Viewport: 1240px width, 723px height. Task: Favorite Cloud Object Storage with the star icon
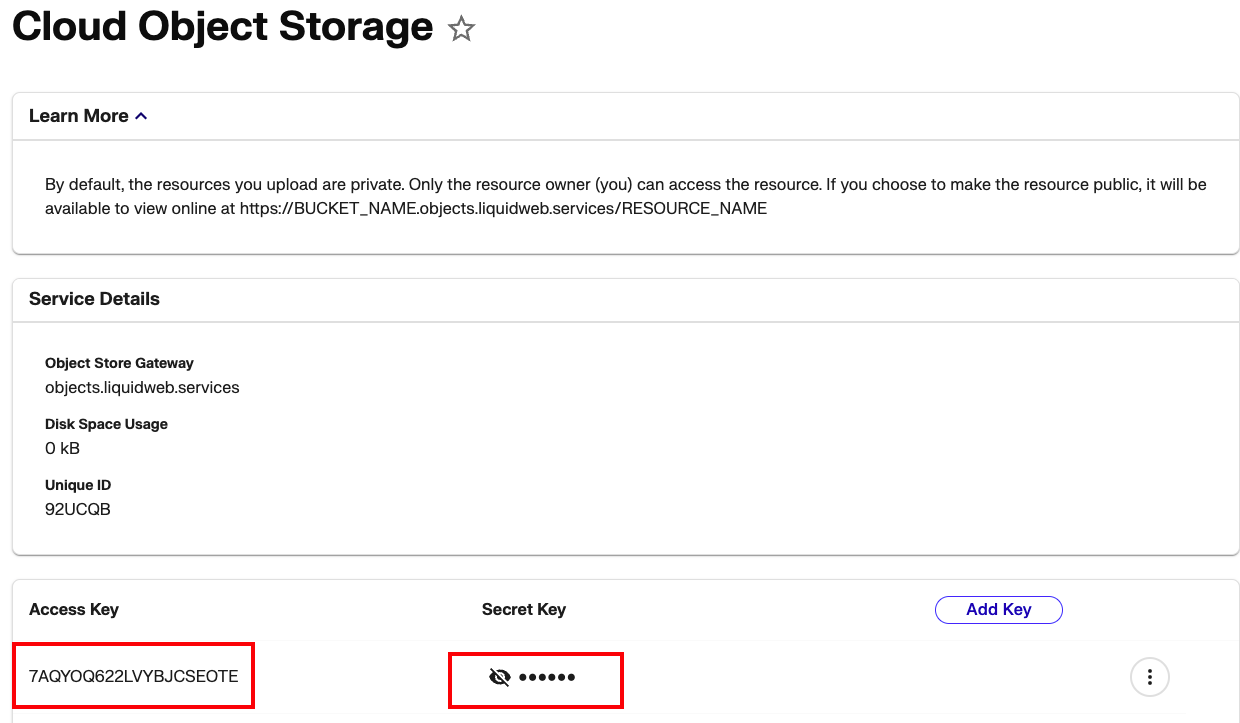pyautogui.click(x=461, y=29)
